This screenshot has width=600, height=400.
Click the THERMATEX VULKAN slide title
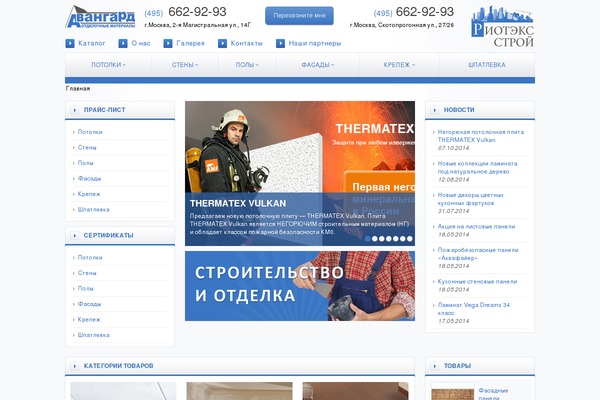click(x=238, y=204)
